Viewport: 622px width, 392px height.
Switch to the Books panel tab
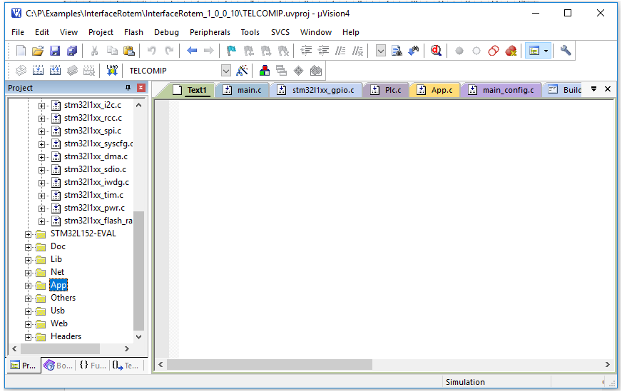[x=58, y=365]
